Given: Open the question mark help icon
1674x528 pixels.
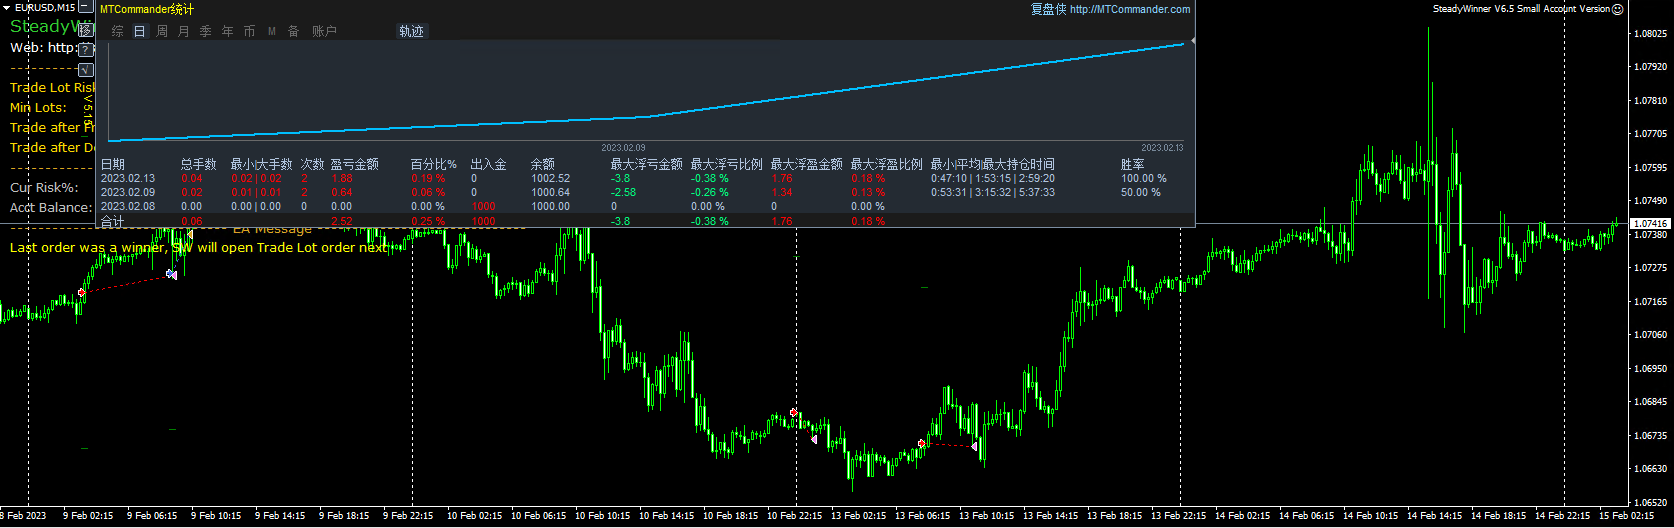Looking at the screenshot, I should coord(86,49).
